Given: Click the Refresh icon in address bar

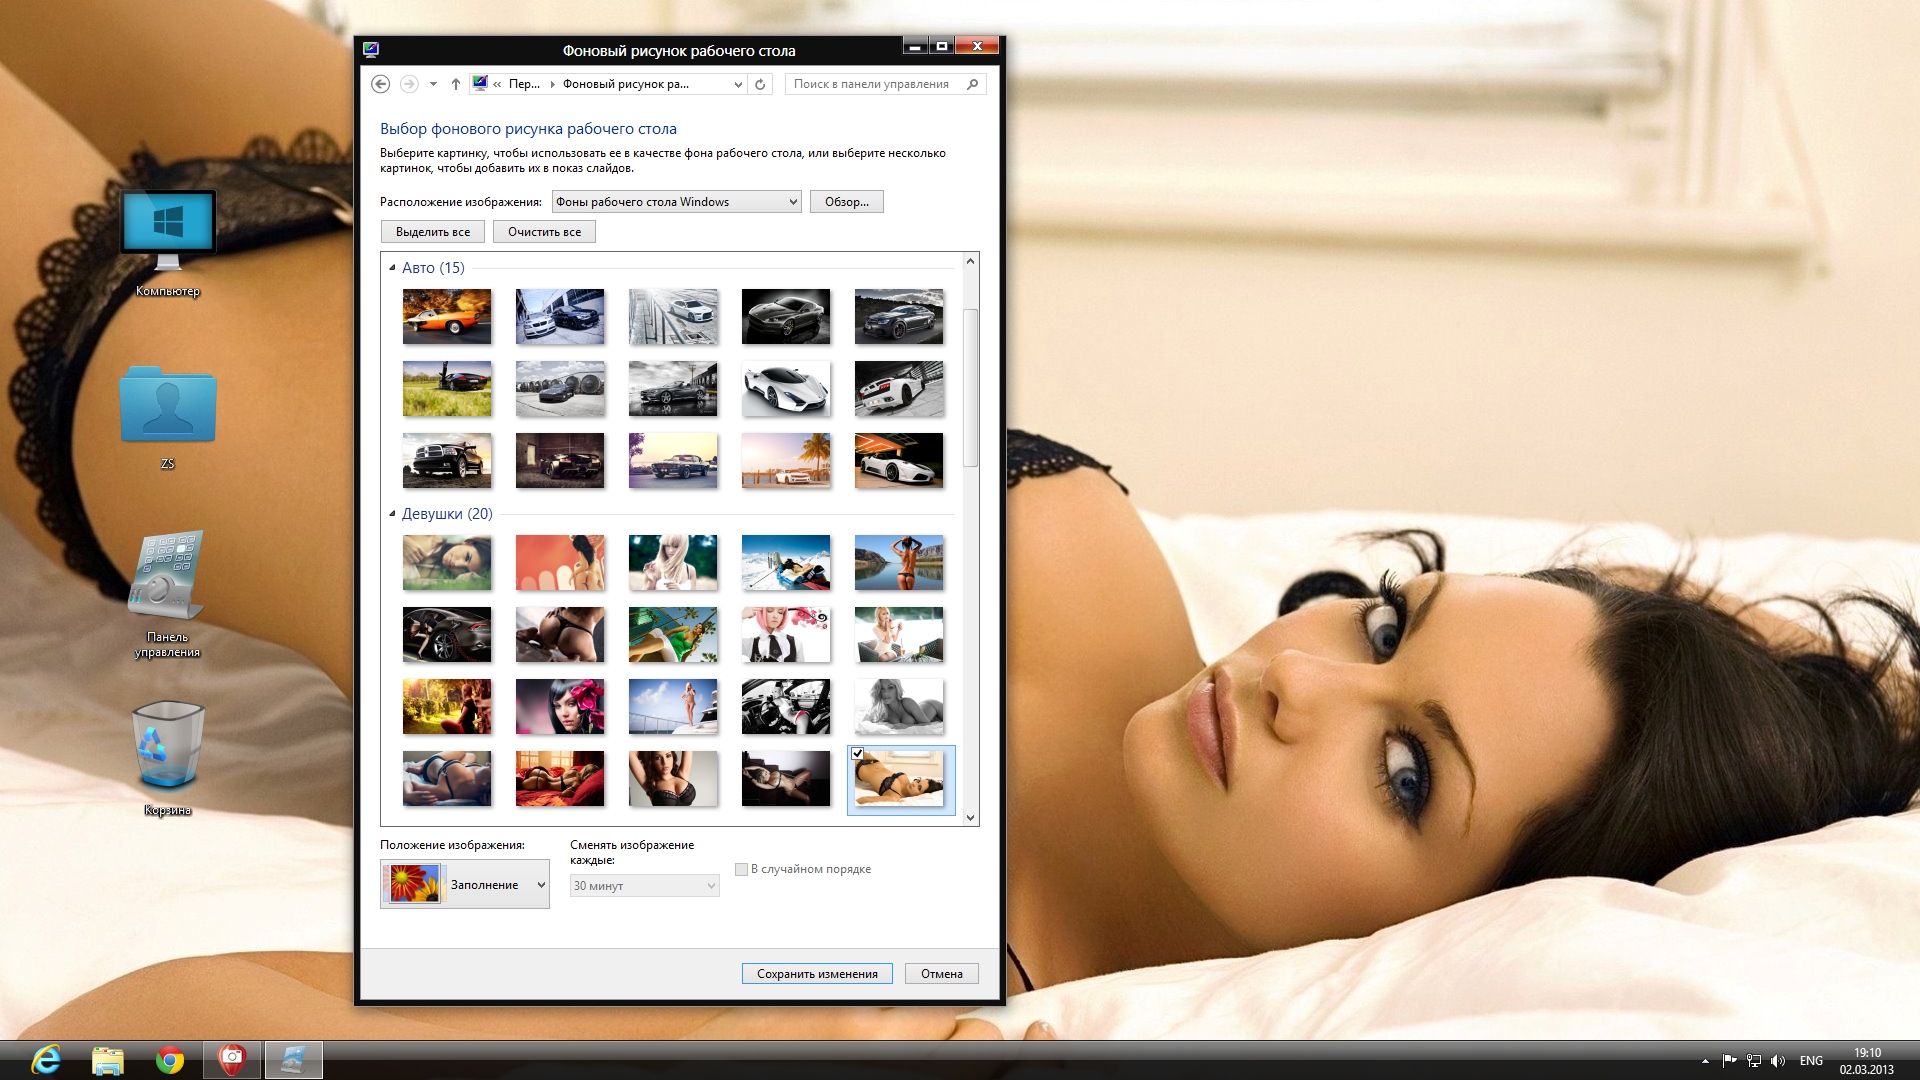Looking at the screenshot, I should pyautogui.click(x=760, y=84).
